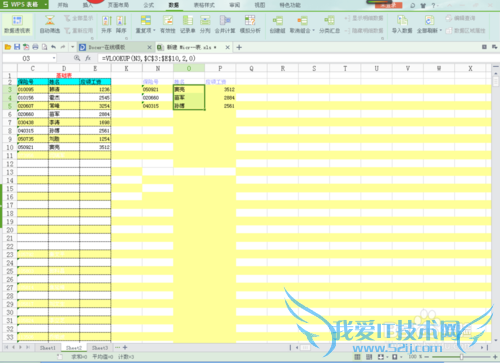Switch to 特色功能 ribbon tab
This screenshot has width=500, height=363.
coord(290,5)
